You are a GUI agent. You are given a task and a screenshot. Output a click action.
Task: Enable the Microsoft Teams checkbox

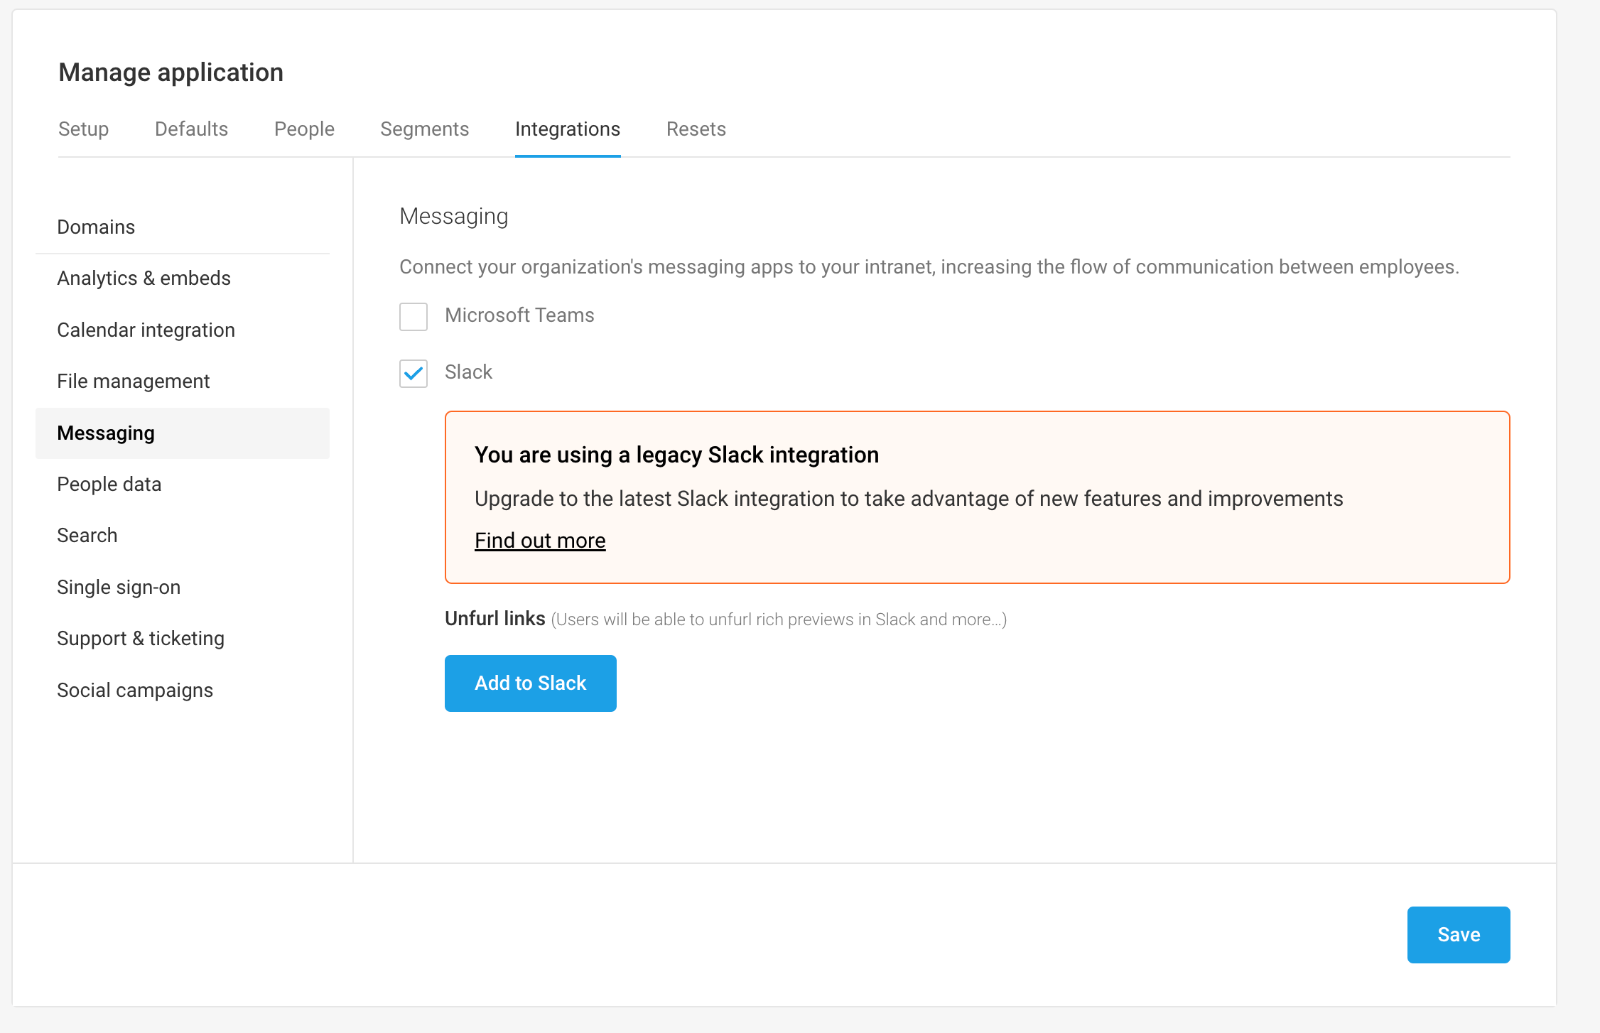[413, 316]
